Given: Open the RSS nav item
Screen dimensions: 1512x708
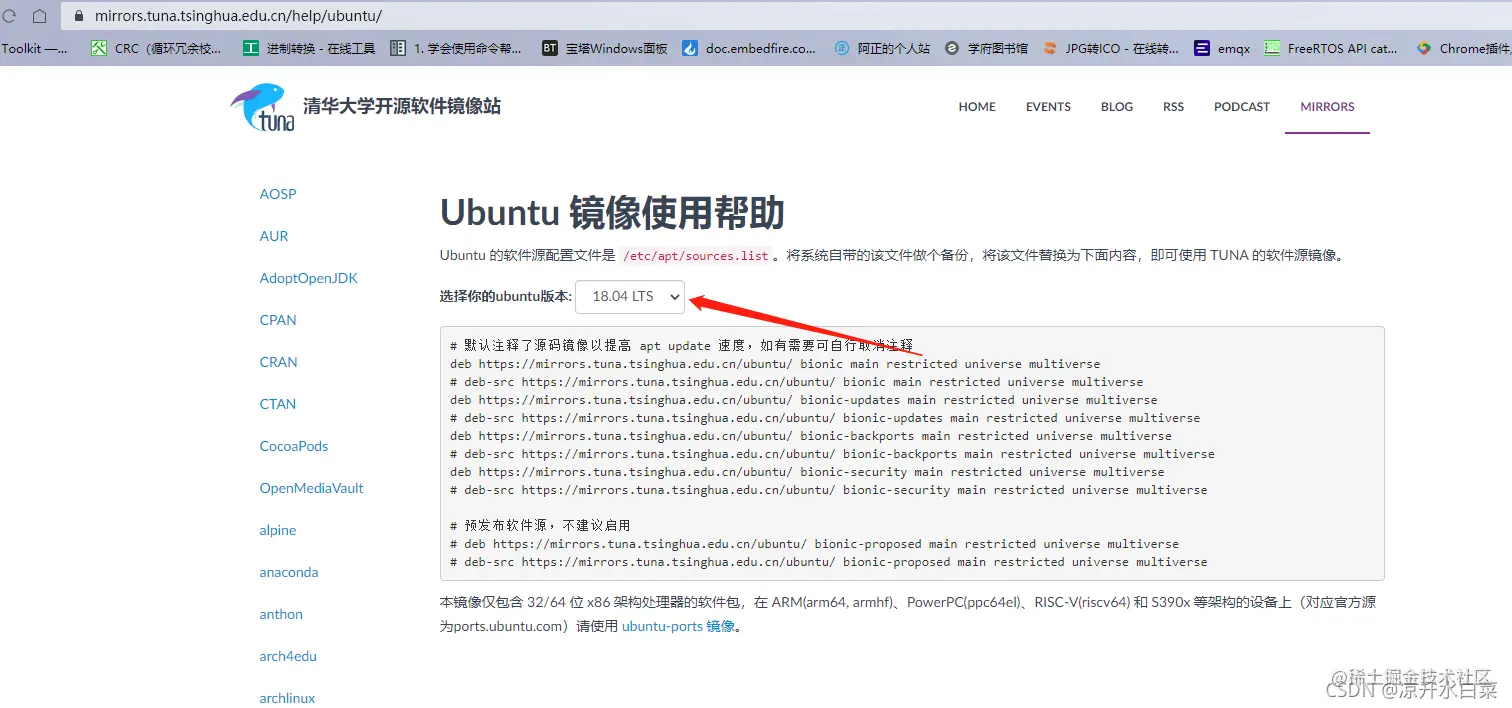Looking at the screenshot, I should (x=1173, y=107).
